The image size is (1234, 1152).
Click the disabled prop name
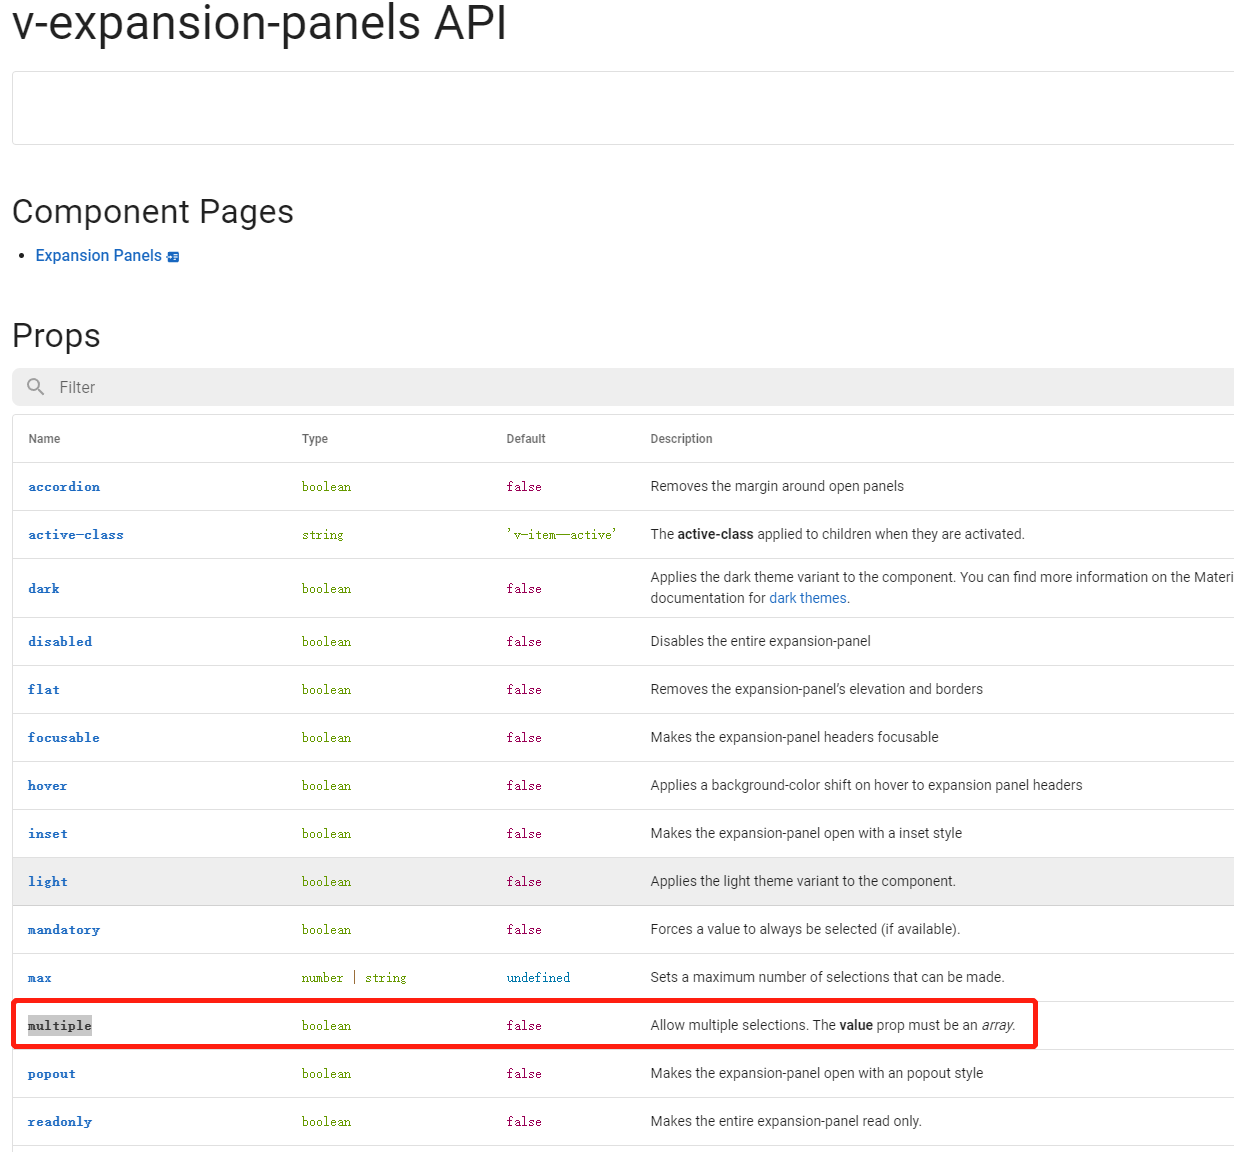(60, 642)
